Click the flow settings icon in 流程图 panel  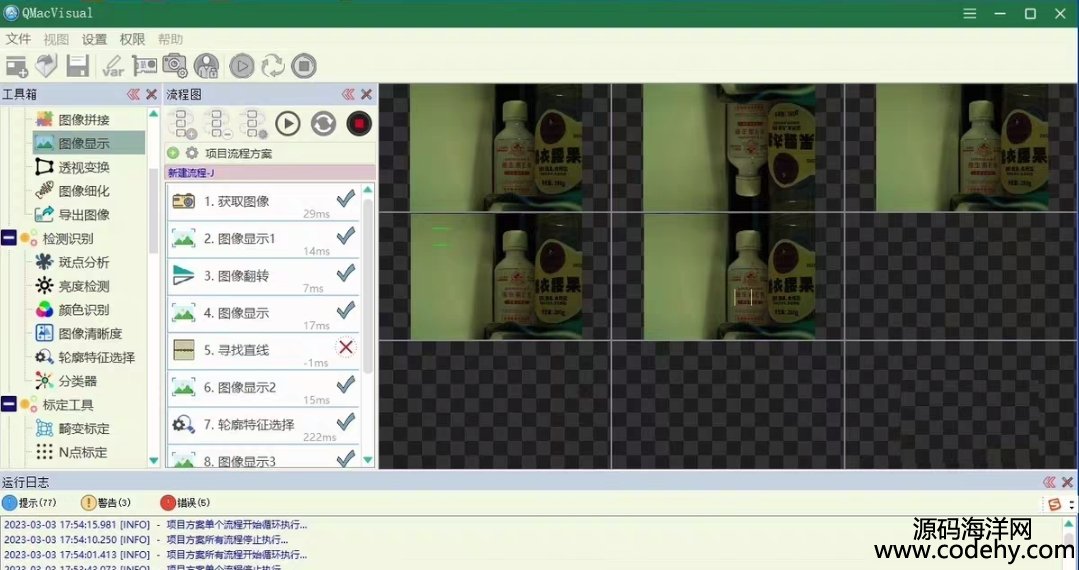254,124
